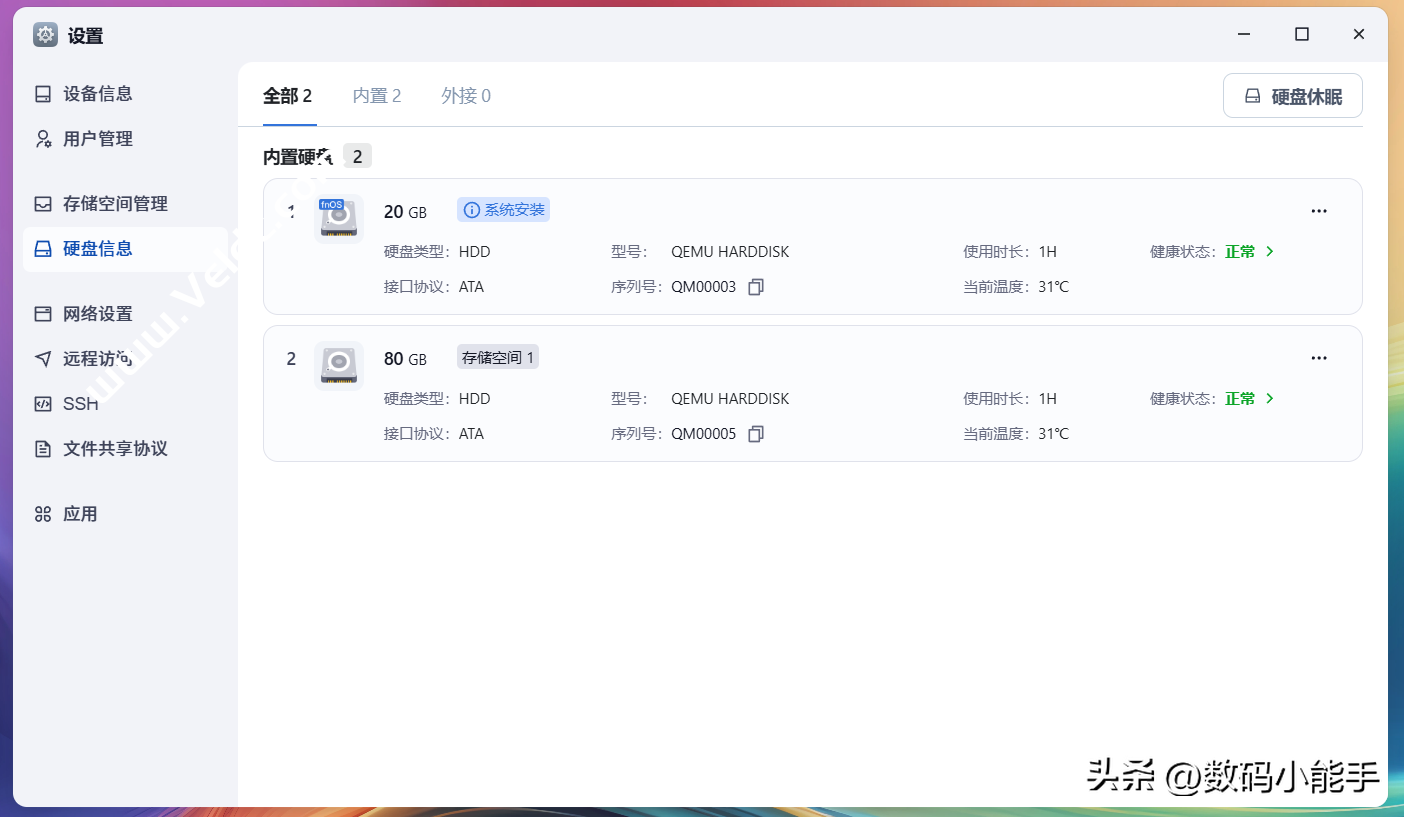Go to 用户管理 settings
The width and height of the screenshot is (1404, 817).
[x=97, y=139]
